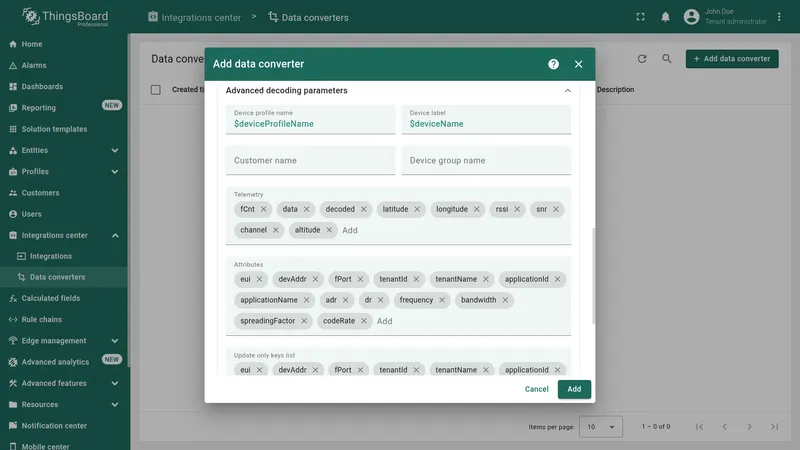
Task: Open Rule chains in sidebar
Action: (x=64, y=319)
